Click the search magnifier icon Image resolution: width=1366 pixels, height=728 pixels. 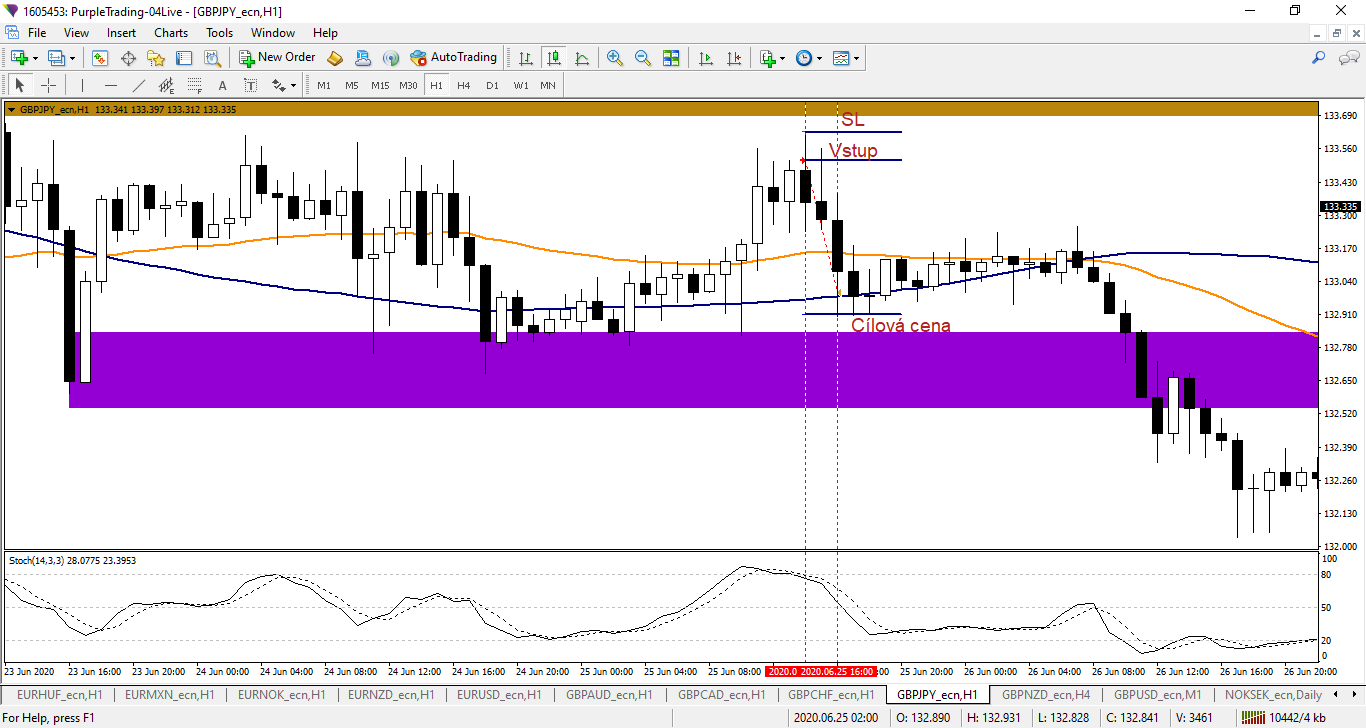tap(1319, 58)
